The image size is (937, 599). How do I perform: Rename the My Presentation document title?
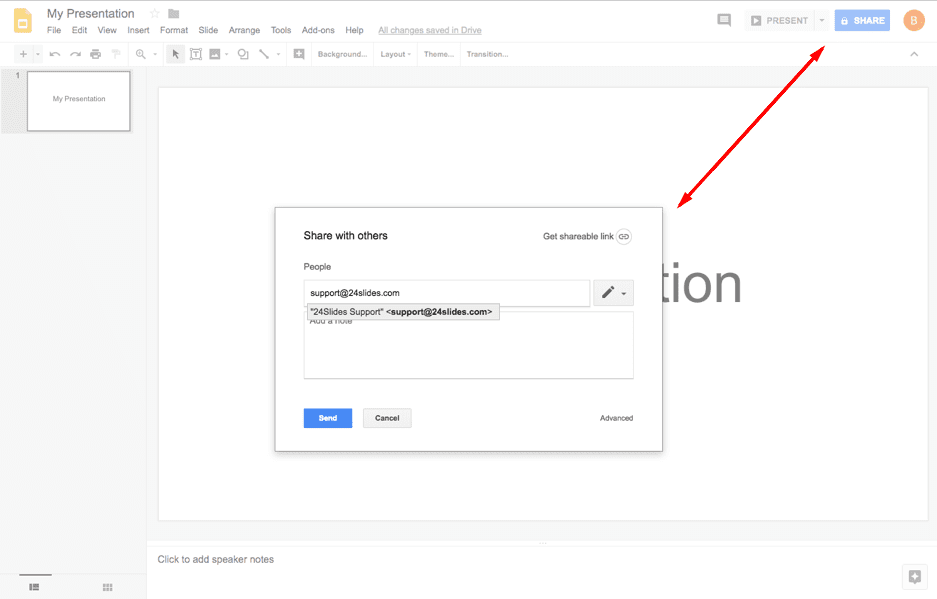pos(91,13)
